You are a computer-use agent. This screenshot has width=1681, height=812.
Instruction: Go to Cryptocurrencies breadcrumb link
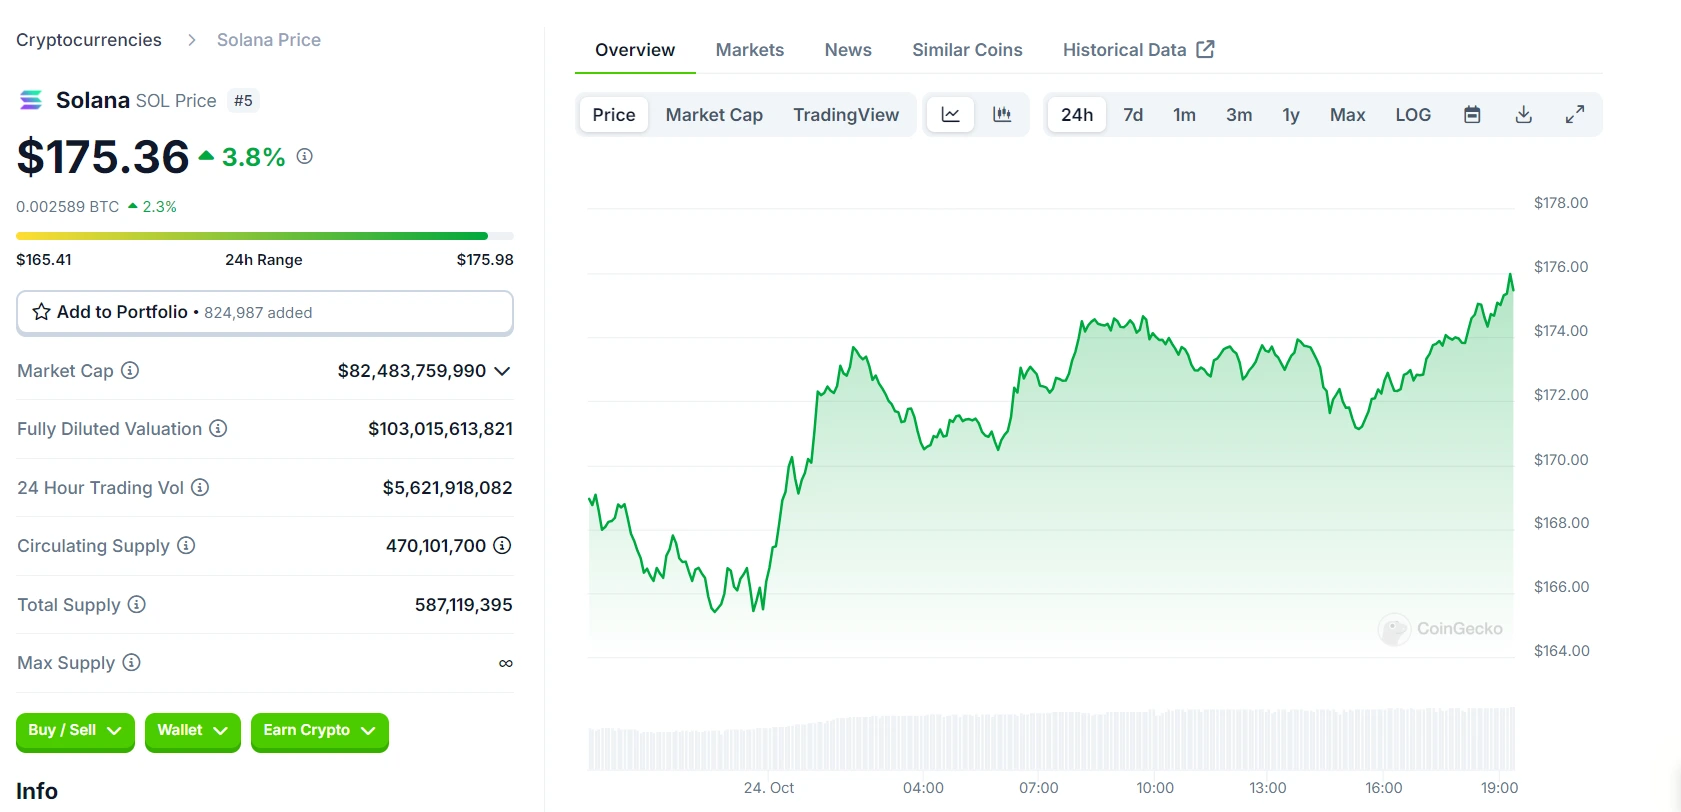click(89, 40)
